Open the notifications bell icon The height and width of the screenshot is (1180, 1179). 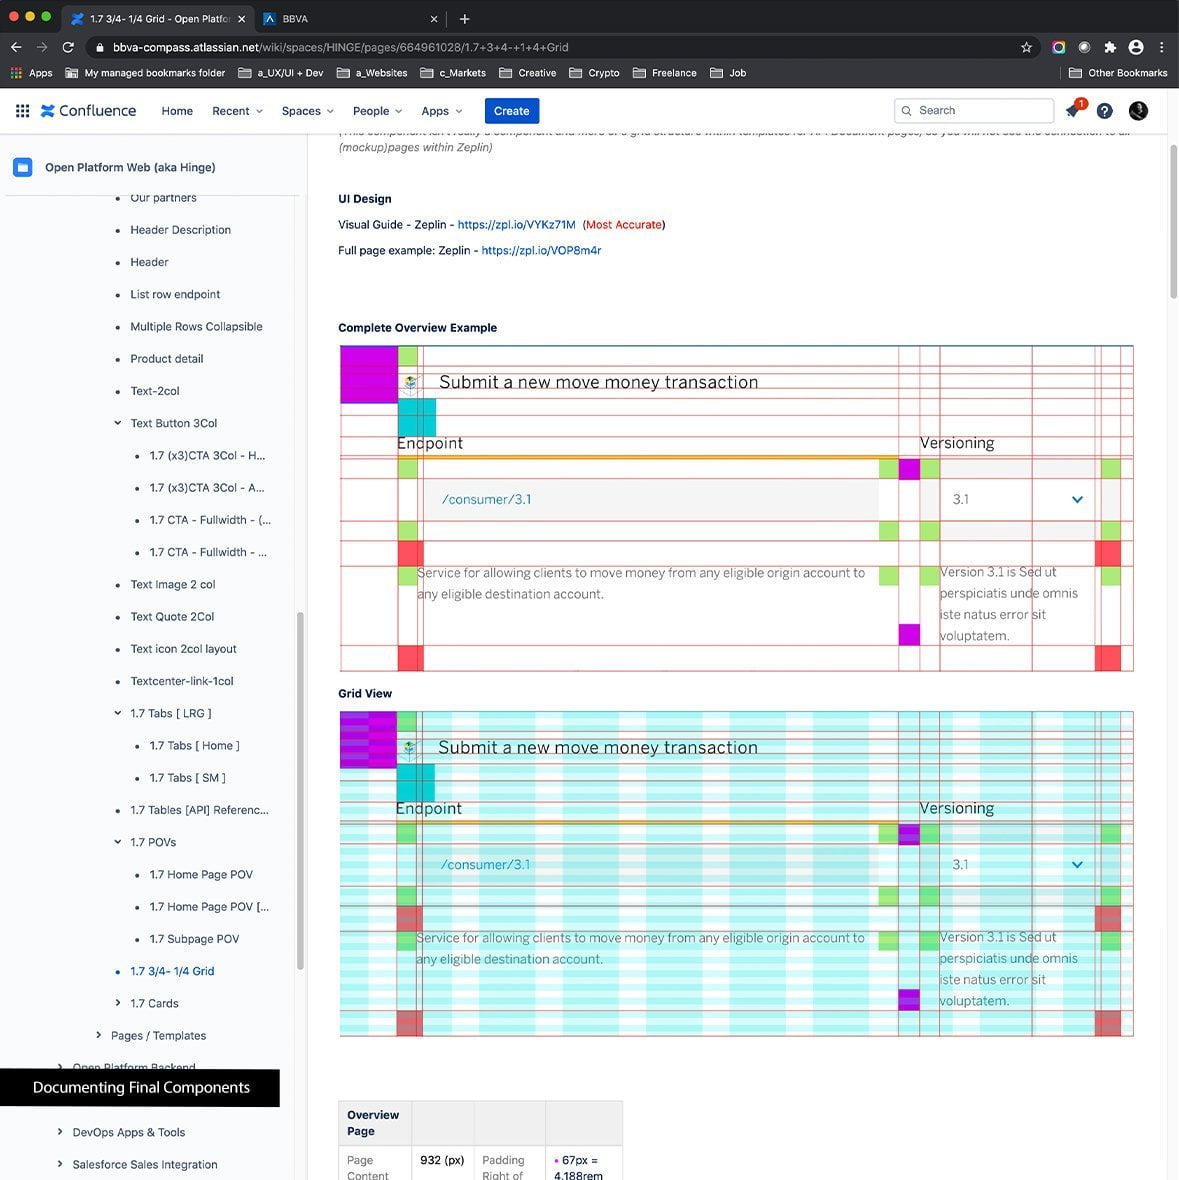pyautogui.click(x=1073, y=110)
